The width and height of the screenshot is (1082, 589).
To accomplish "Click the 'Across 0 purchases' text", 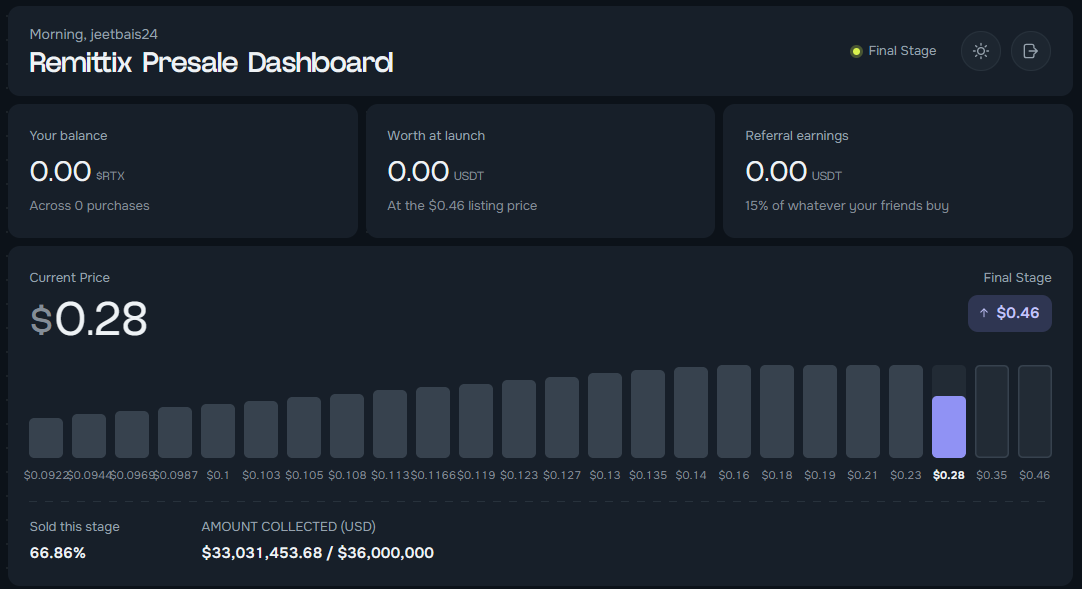I will [x=89, y=206].
